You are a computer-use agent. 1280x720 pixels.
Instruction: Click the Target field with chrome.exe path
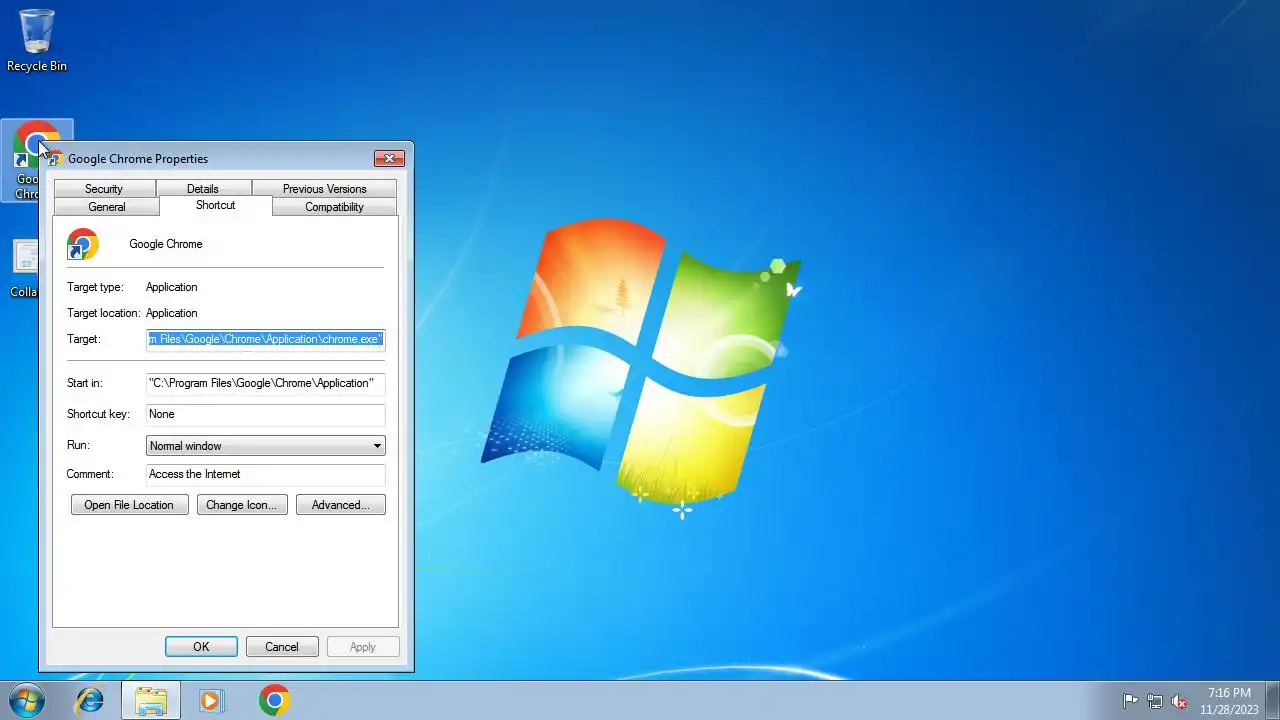tap(265, 339)
